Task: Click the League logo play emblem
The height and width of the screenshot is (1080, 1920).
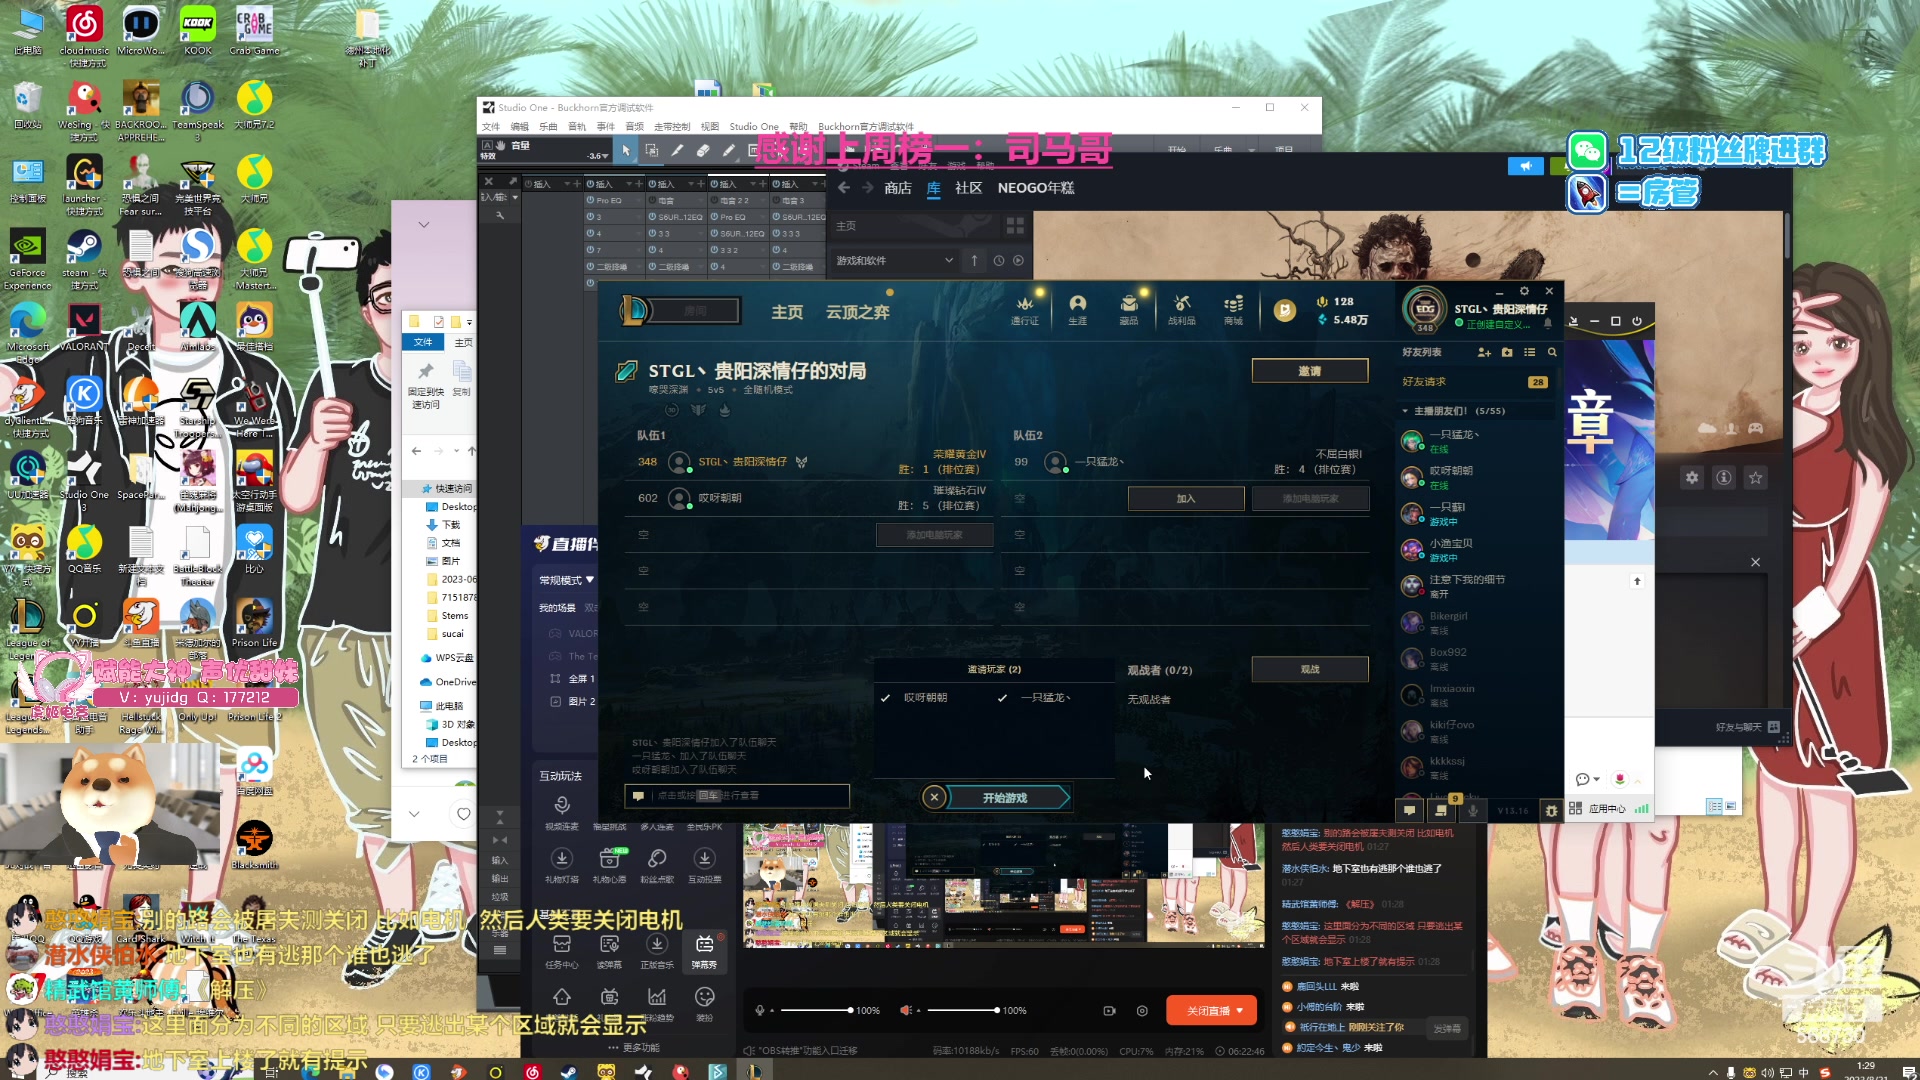Action: [635, 311]
